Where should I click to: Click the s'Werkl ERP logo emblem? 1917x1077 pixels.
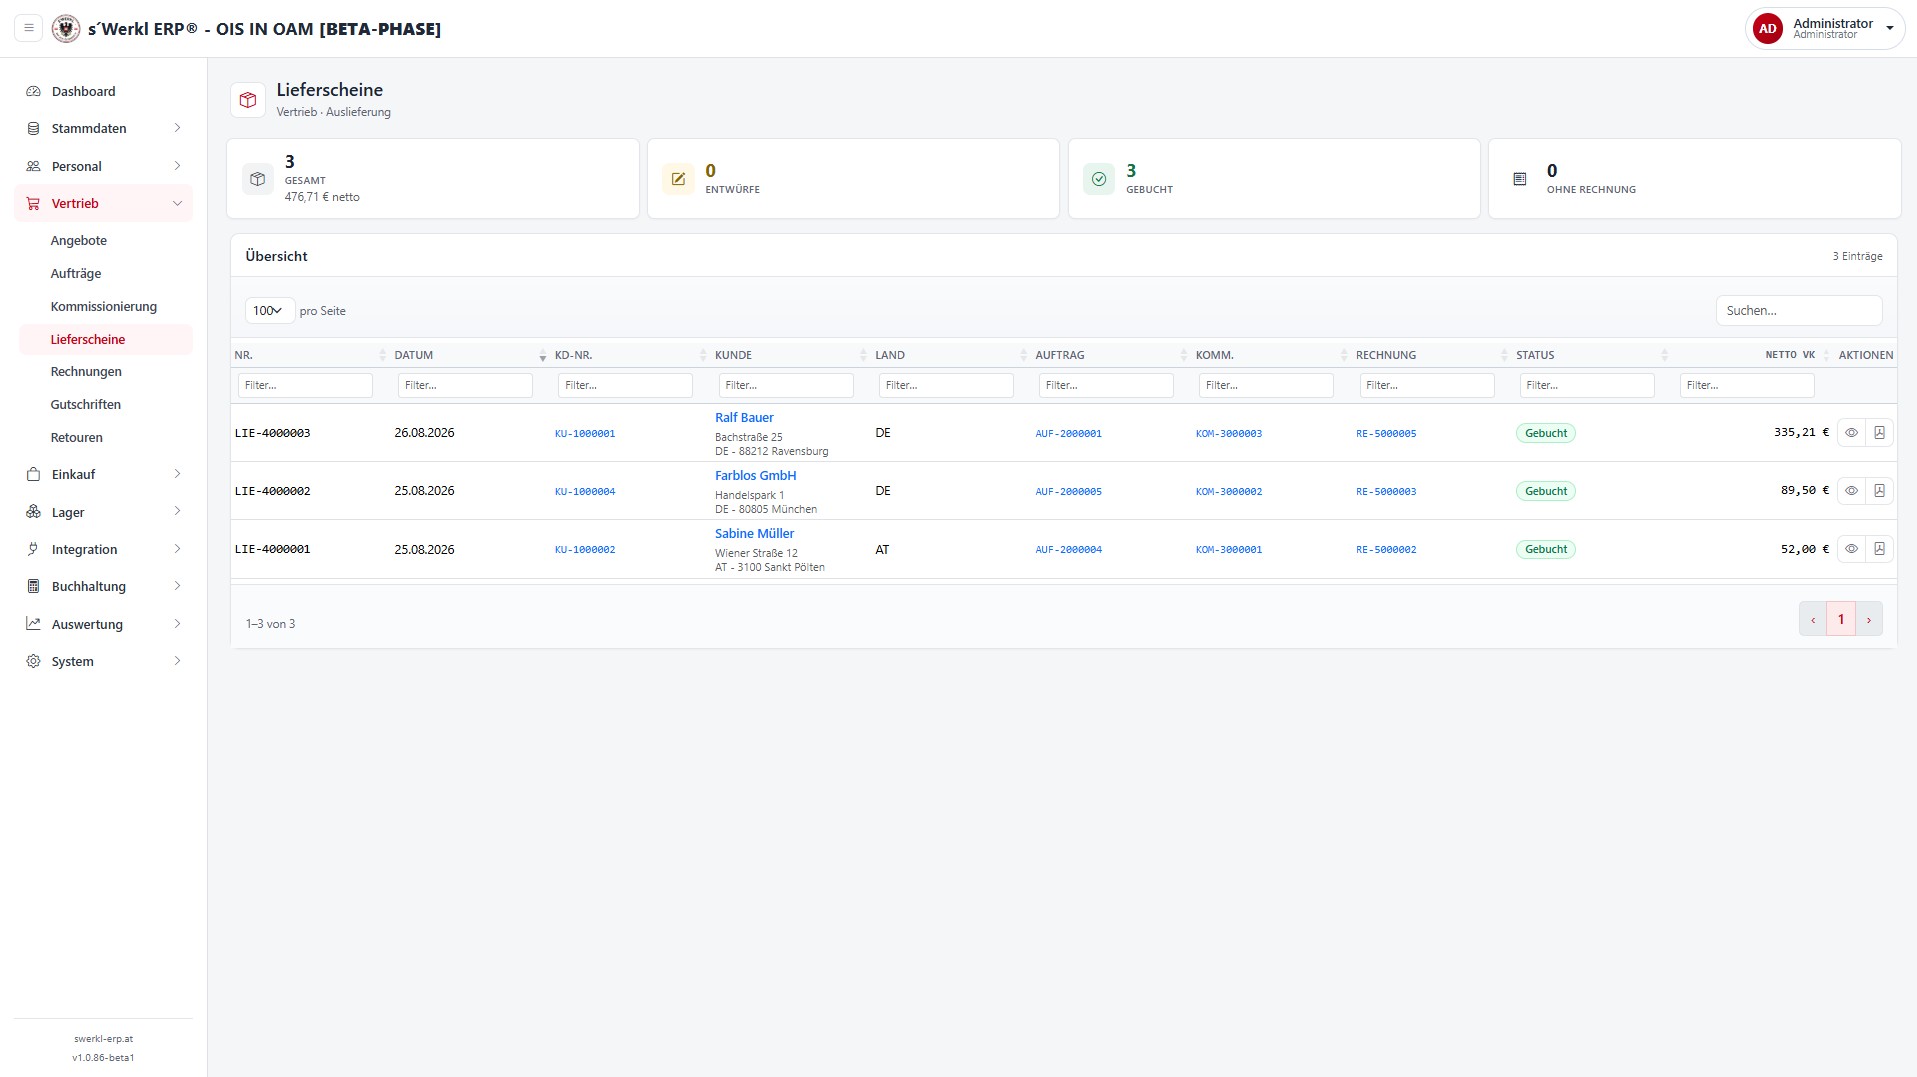coord(66,28)
